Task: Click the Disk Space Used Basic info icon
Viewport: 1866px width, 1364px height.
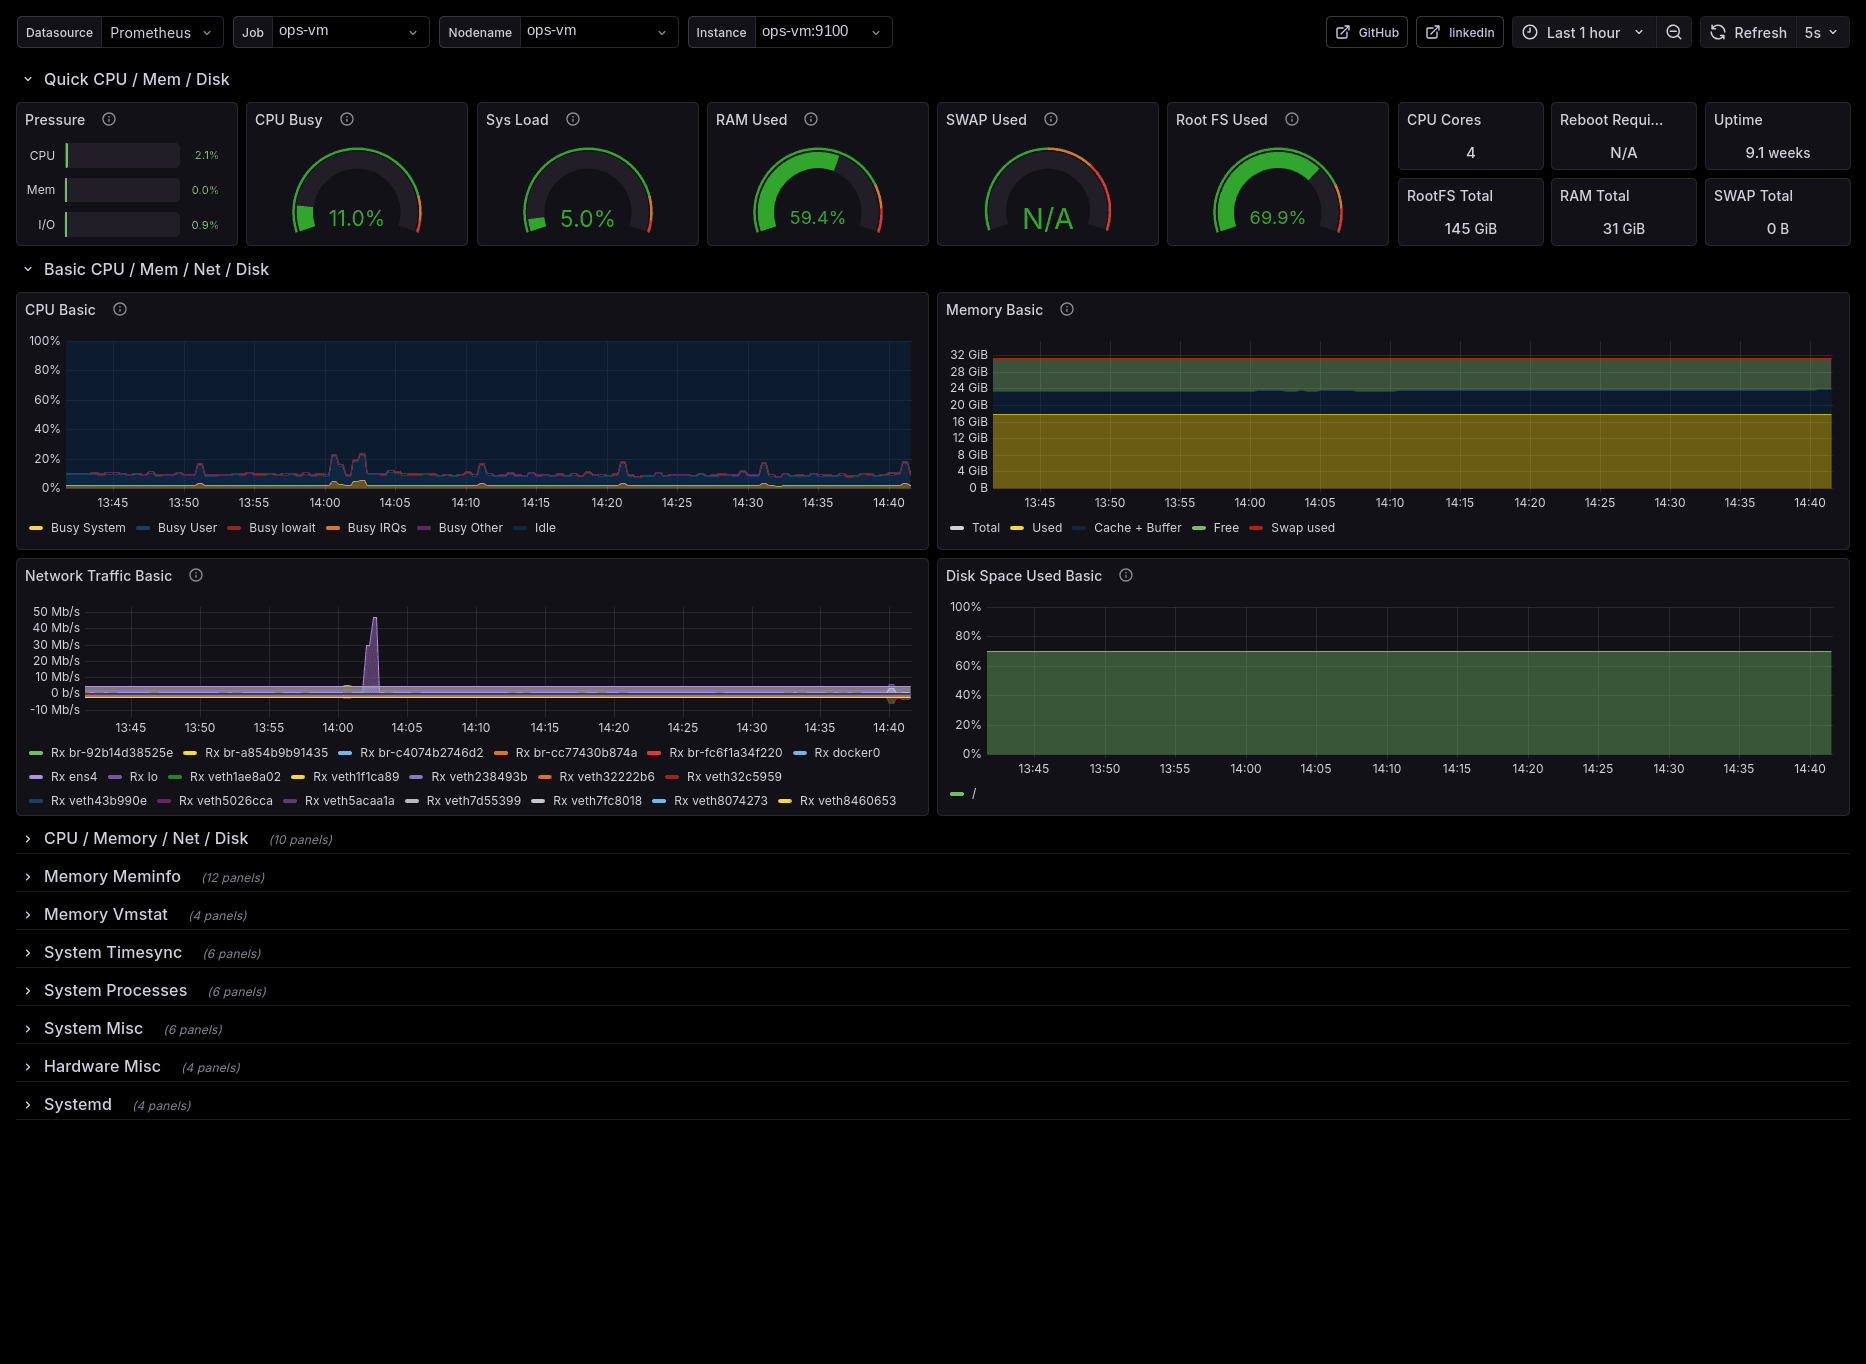Action: point(1126,575)
